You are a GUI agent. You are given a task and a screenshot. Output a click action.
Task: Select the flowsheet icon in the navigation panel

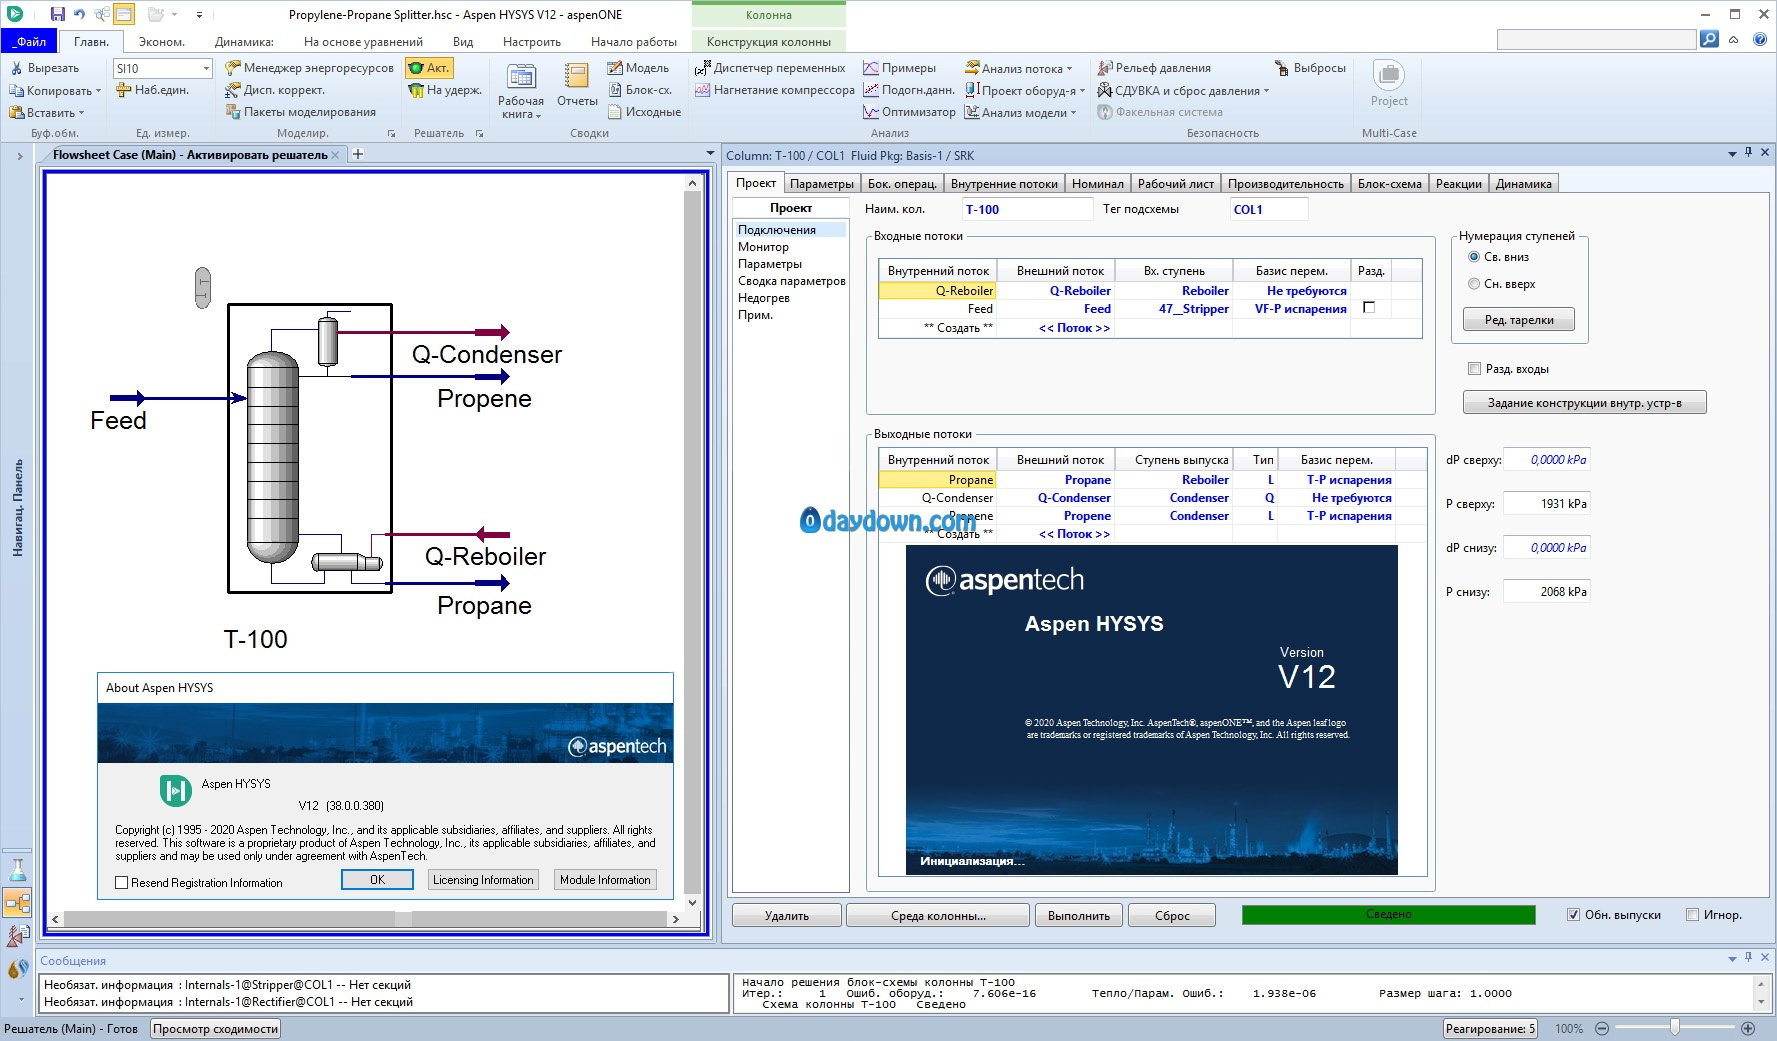point(17,903)
